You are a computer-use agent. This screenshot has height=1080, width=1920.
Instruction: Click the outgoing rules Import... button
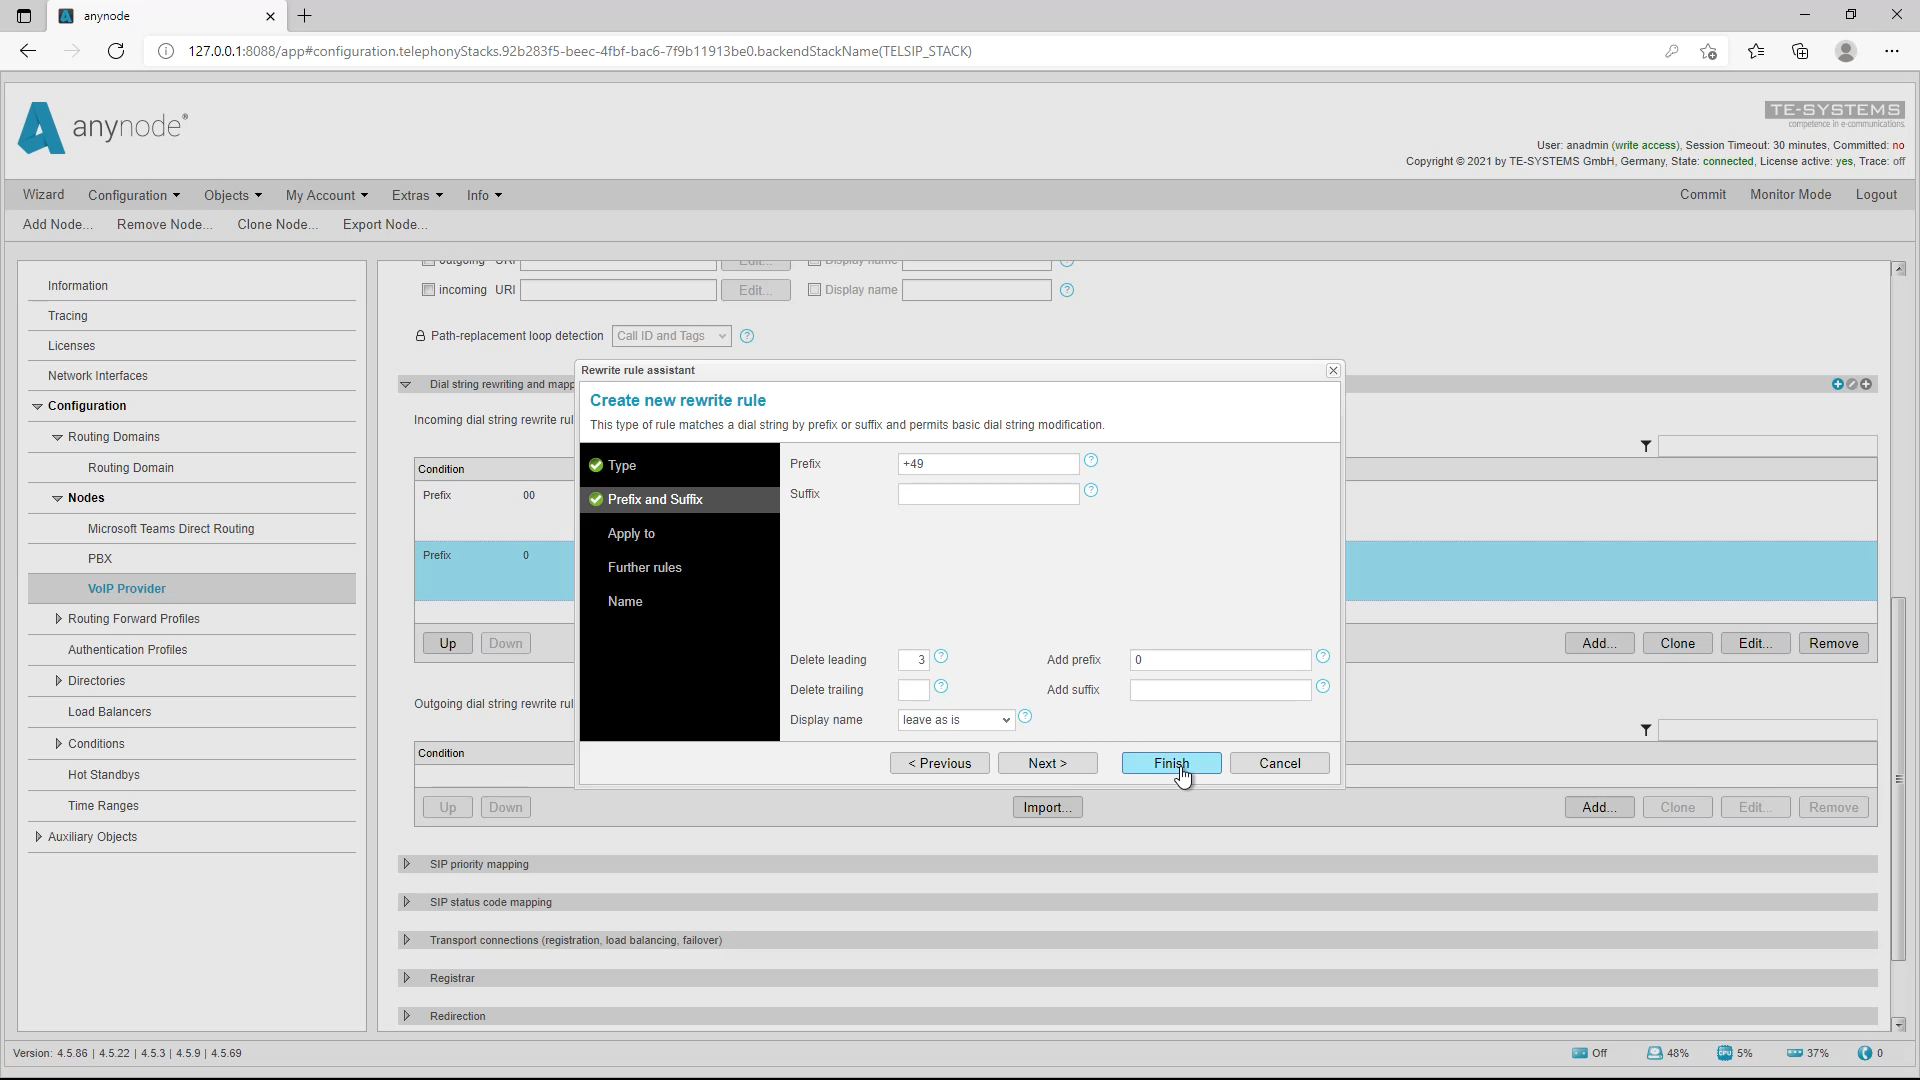(x=1047, y=807)
